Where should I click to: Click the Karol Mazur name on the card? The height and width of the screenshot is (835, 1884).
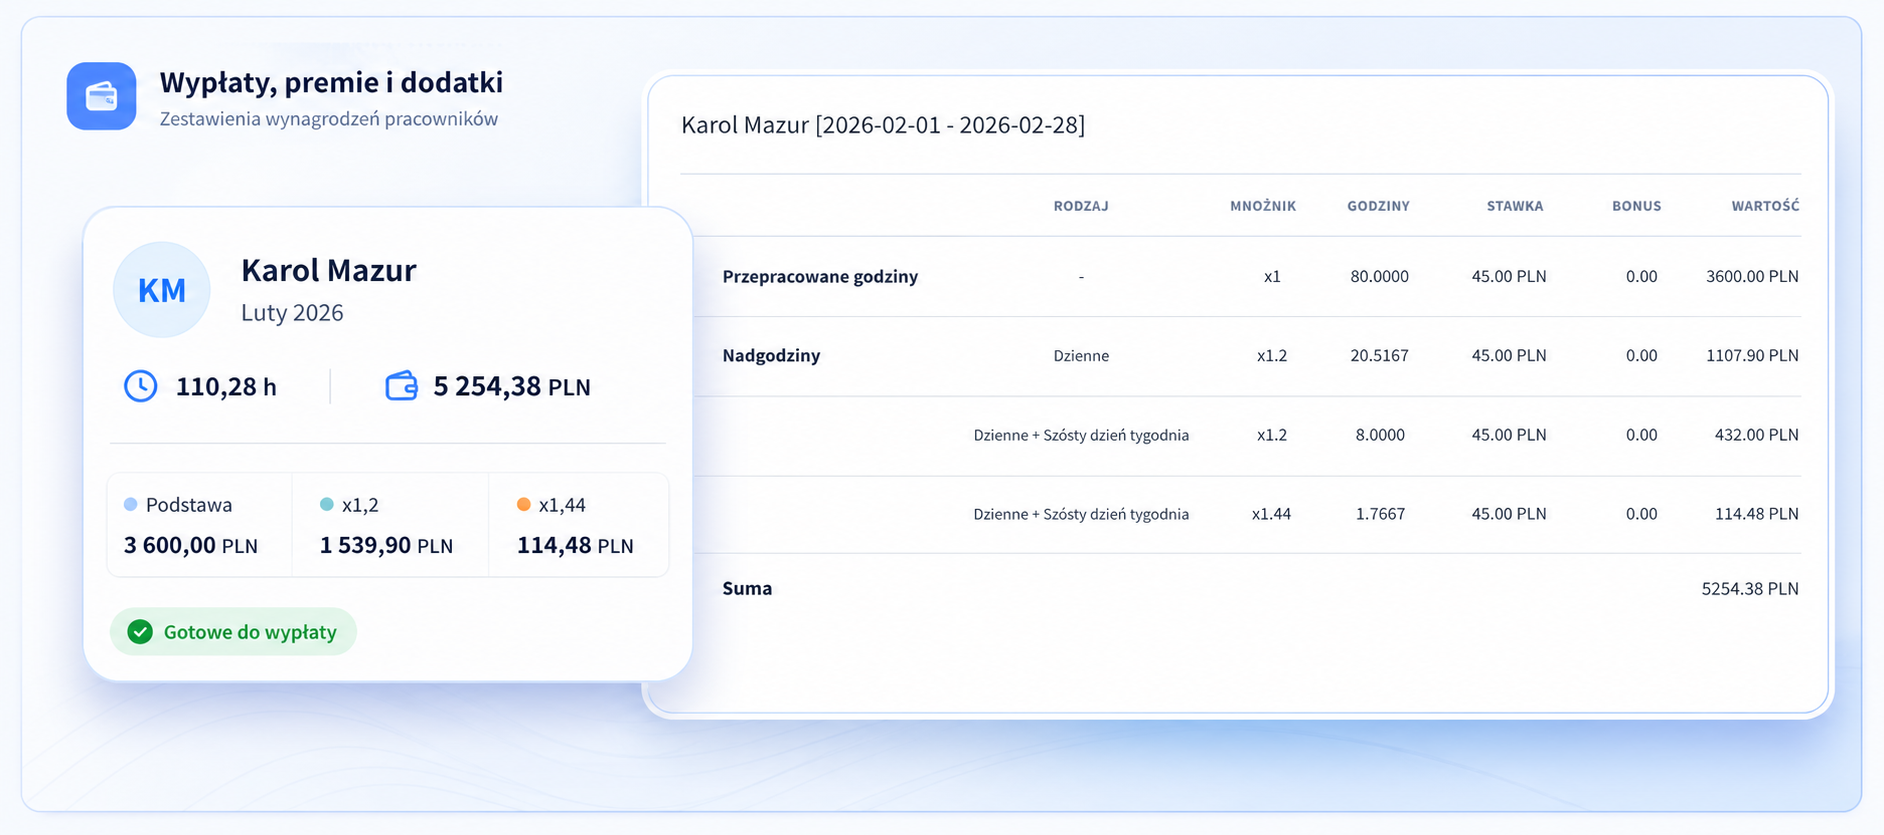pos(329,270)
